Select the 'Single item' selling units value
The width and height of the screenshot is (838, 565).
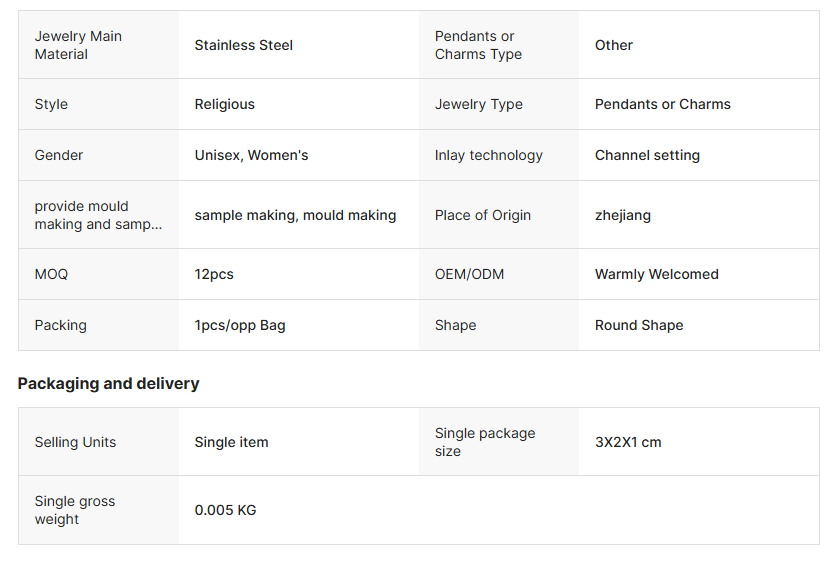[231, 442]
